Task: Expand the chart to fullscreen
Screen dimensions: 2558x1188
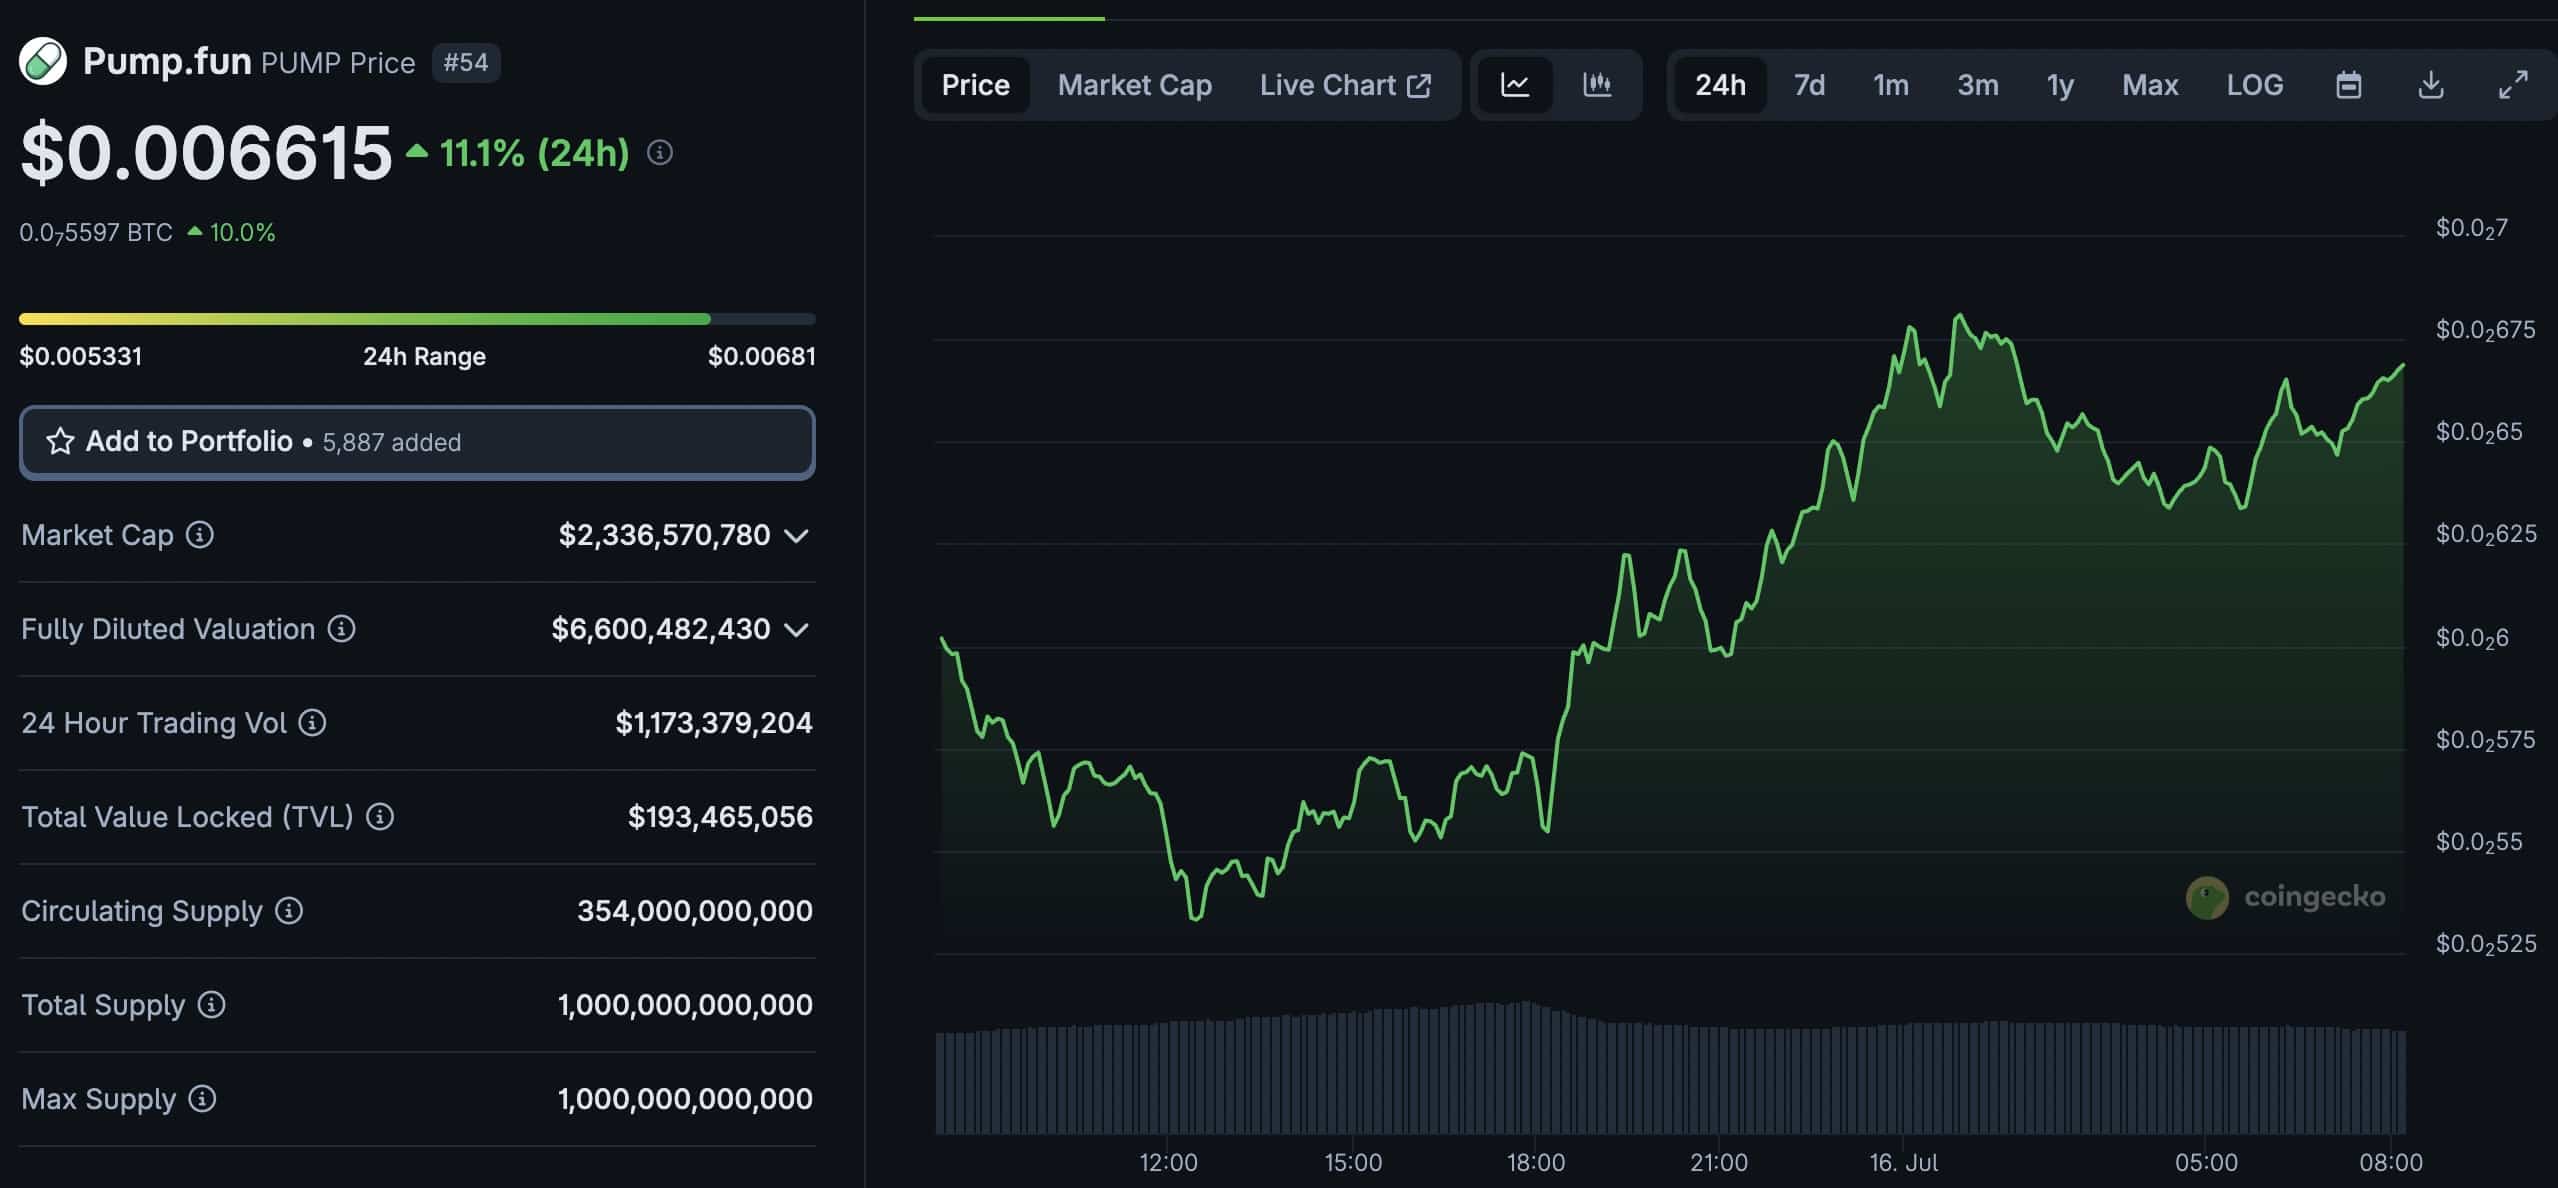Action: pyautogui.click(x=2512, y=85)
